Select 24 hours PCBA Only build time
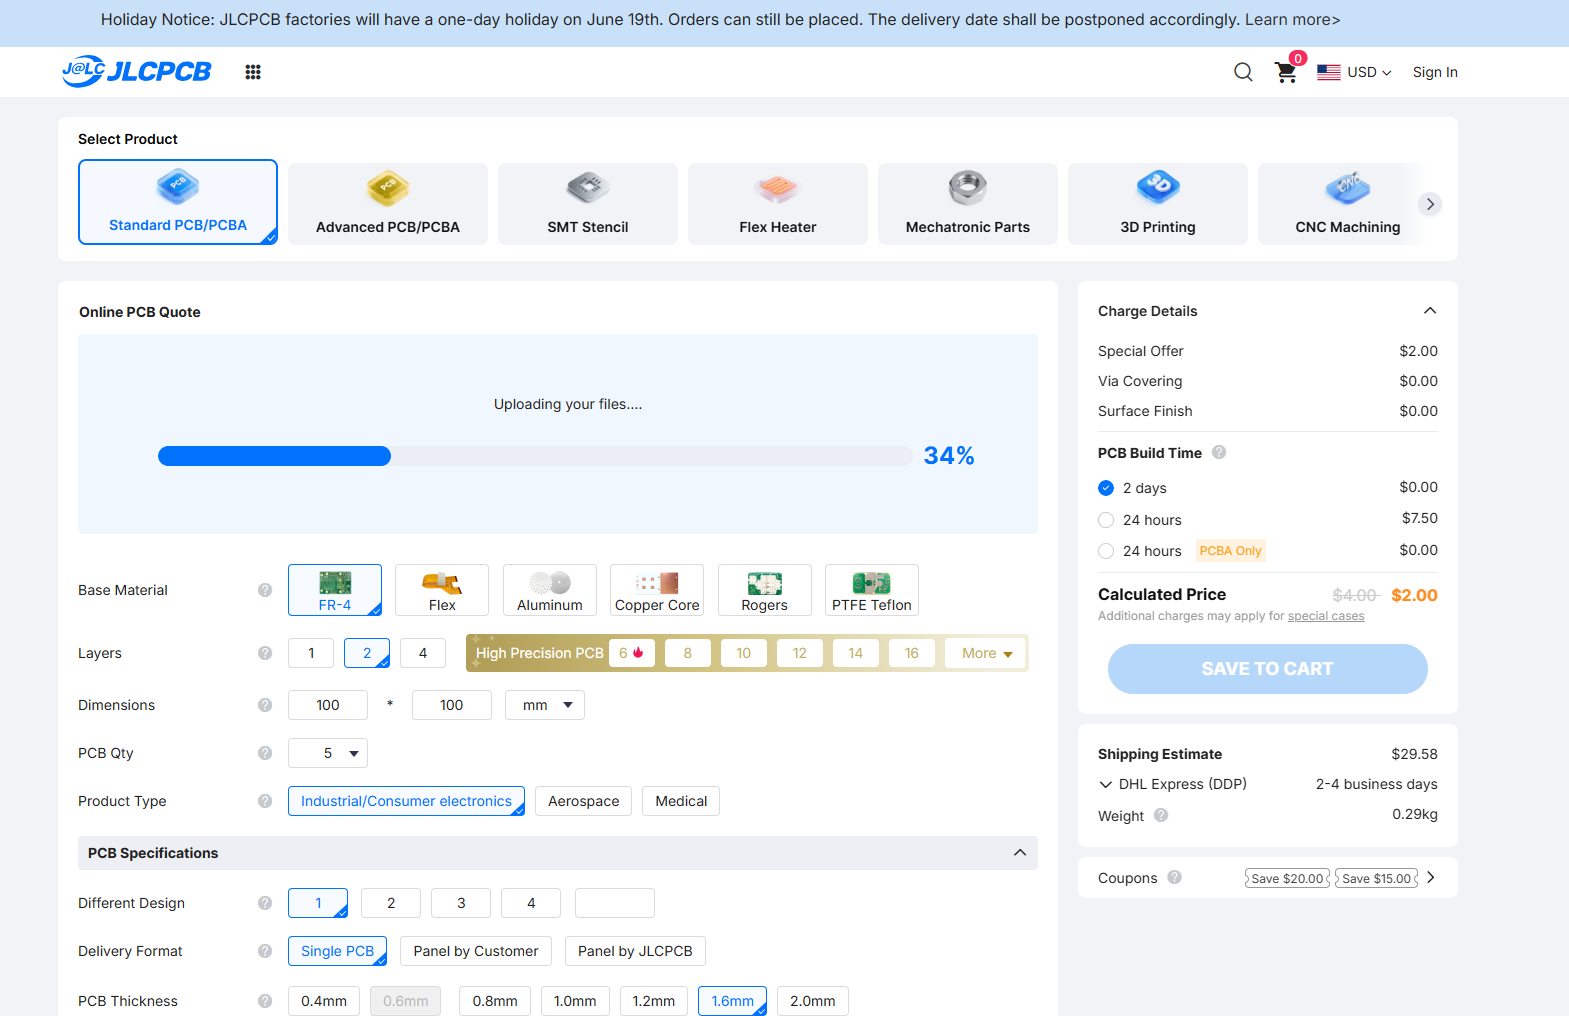 pyautogui.click(x=1106, y=551)
